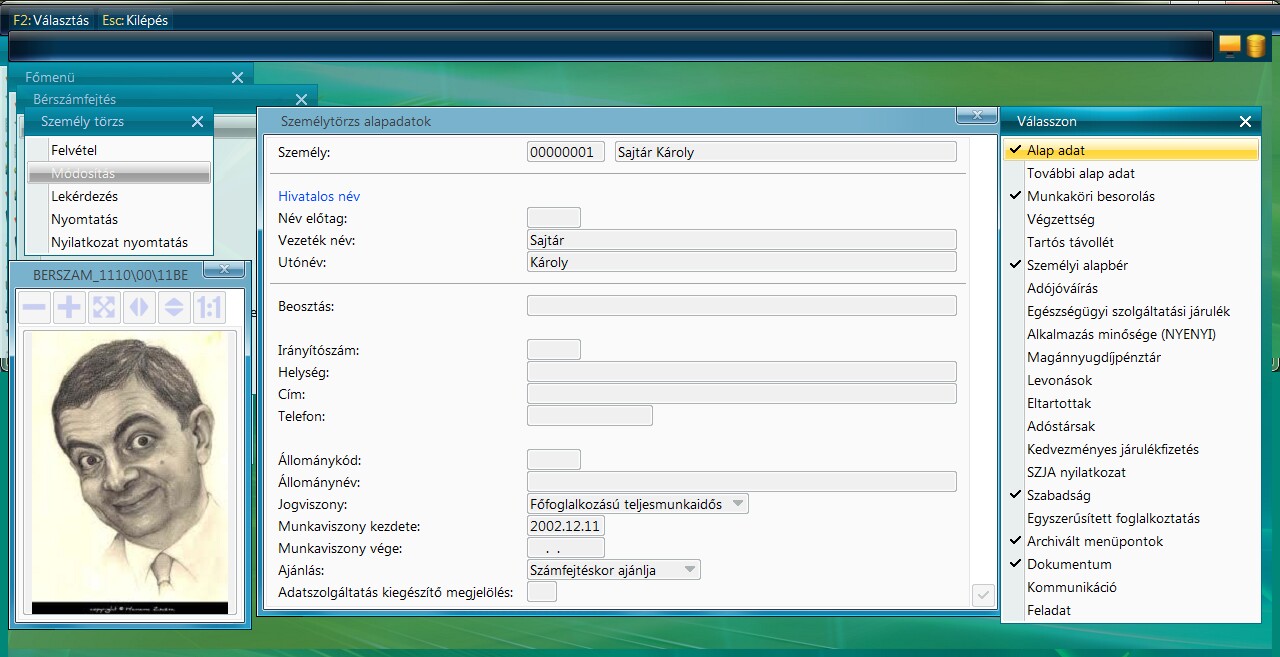
Task: Click the Irányítószám field
Action: [554, 350]
